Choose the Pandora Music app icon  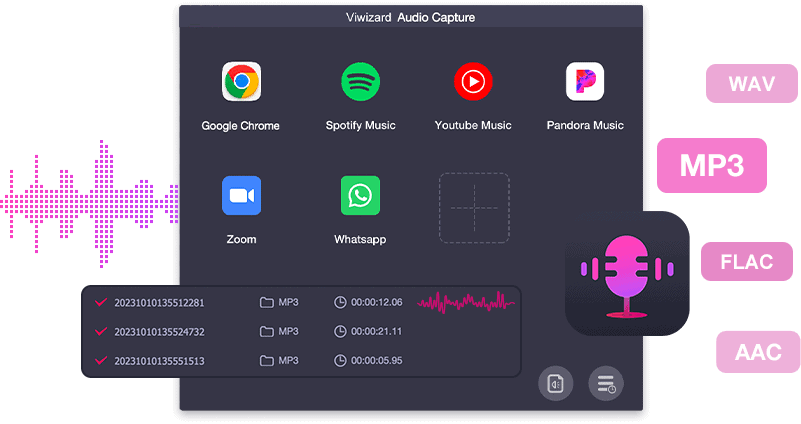click(585, 82)
